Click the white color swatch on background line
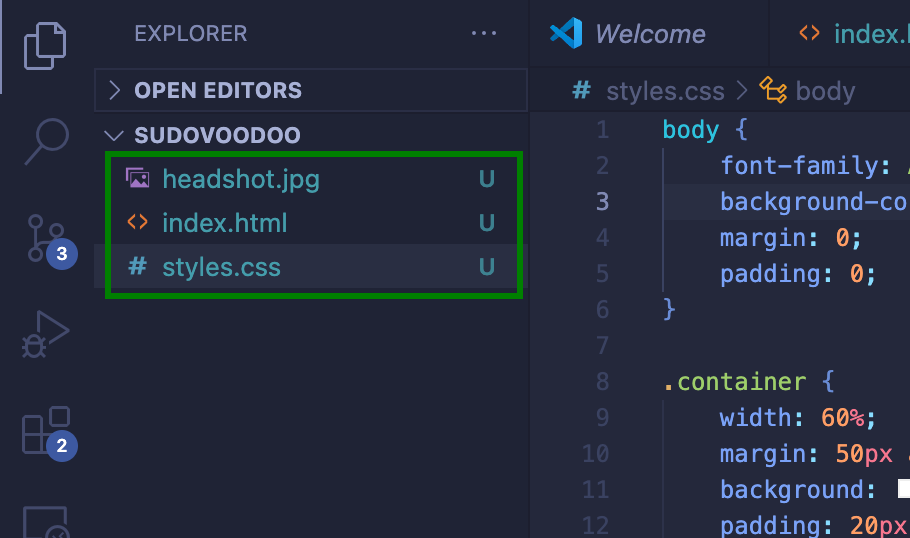Image resolution: width=910 pixels, height=538 pixels. [904, 489]
